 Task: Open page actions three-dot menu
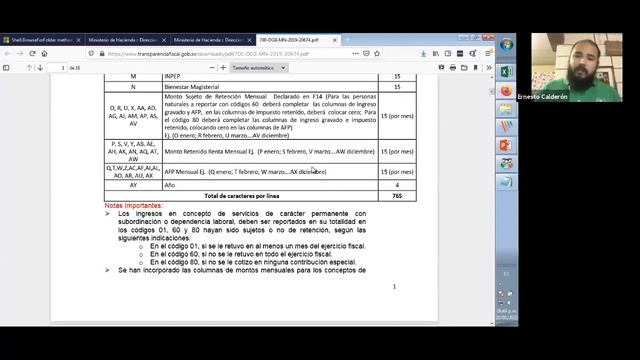[356, 53]
